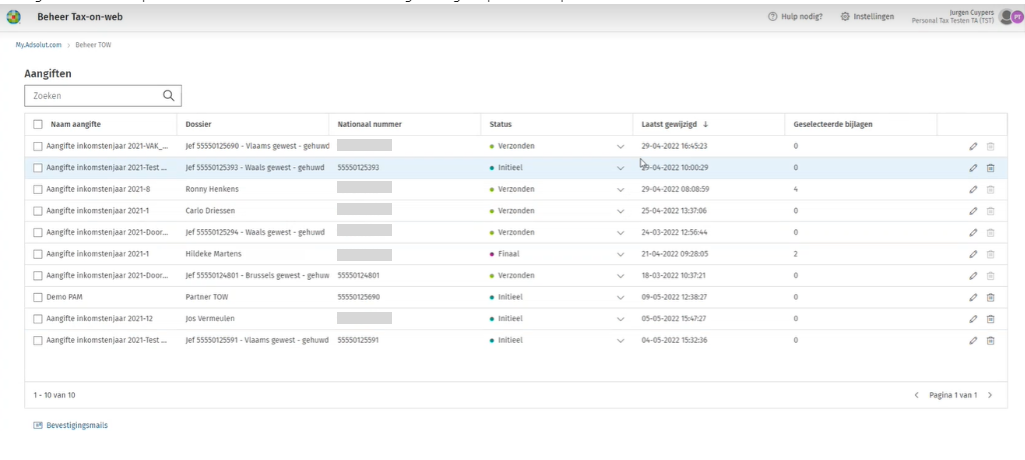This screenshot has height=460, width=1025.
Task: Click the Partner TOW dossier cell
Action: (207, 297)
